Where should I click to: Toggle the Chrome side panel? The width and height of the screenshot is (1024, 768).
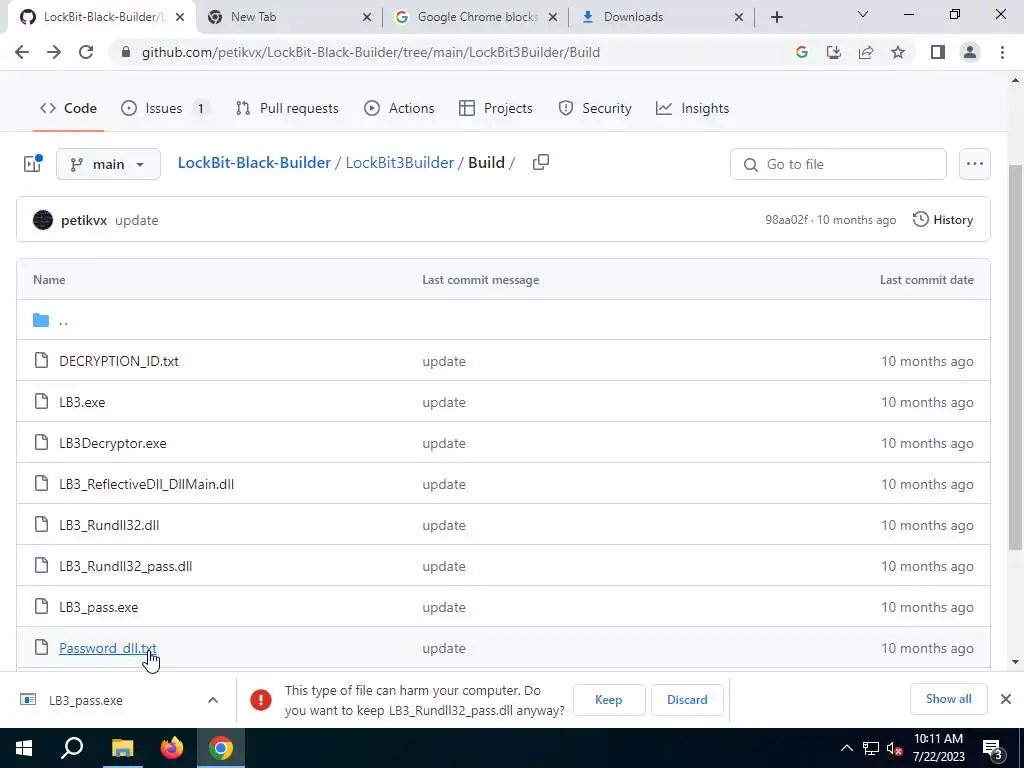938,52
